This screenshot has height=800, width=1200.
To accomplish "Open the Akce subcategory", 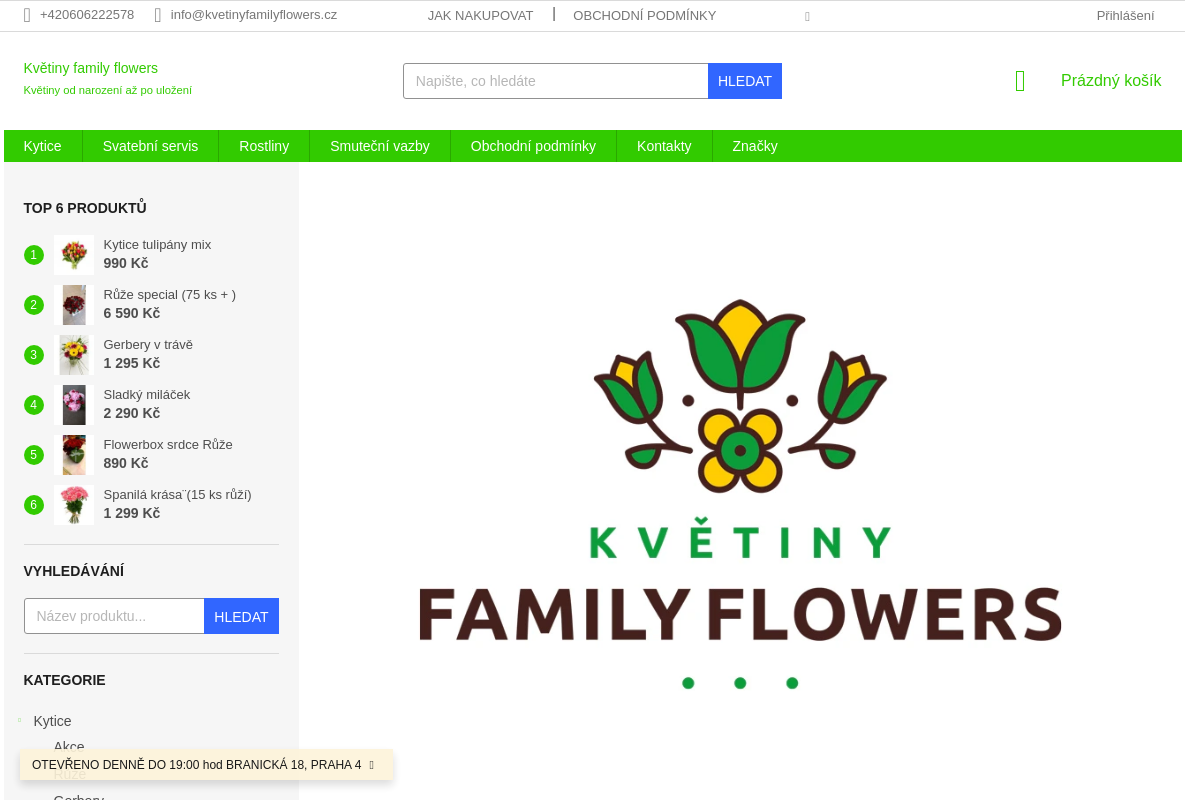I will click(69, 746).
